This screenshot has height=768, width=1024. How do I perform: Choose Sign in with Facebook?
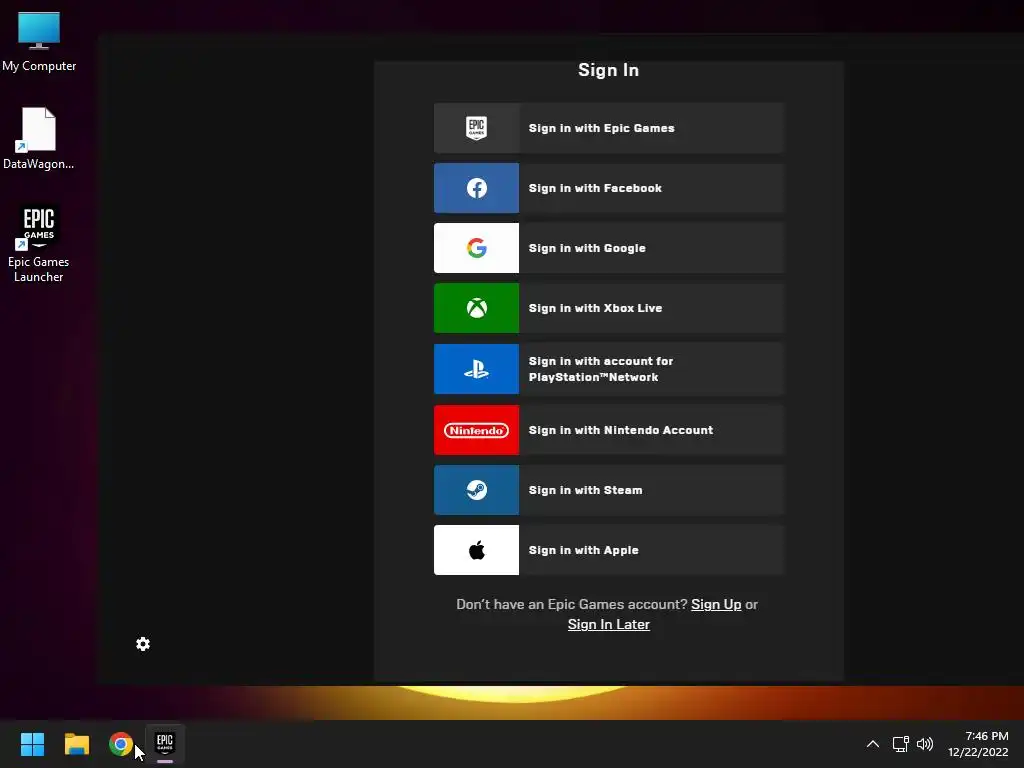[x=609, y=188]
